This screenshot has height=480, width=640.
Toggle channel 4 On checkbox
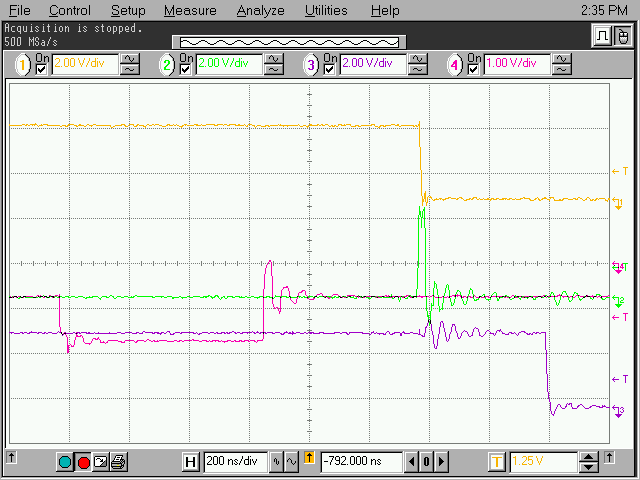pos(474,69)
